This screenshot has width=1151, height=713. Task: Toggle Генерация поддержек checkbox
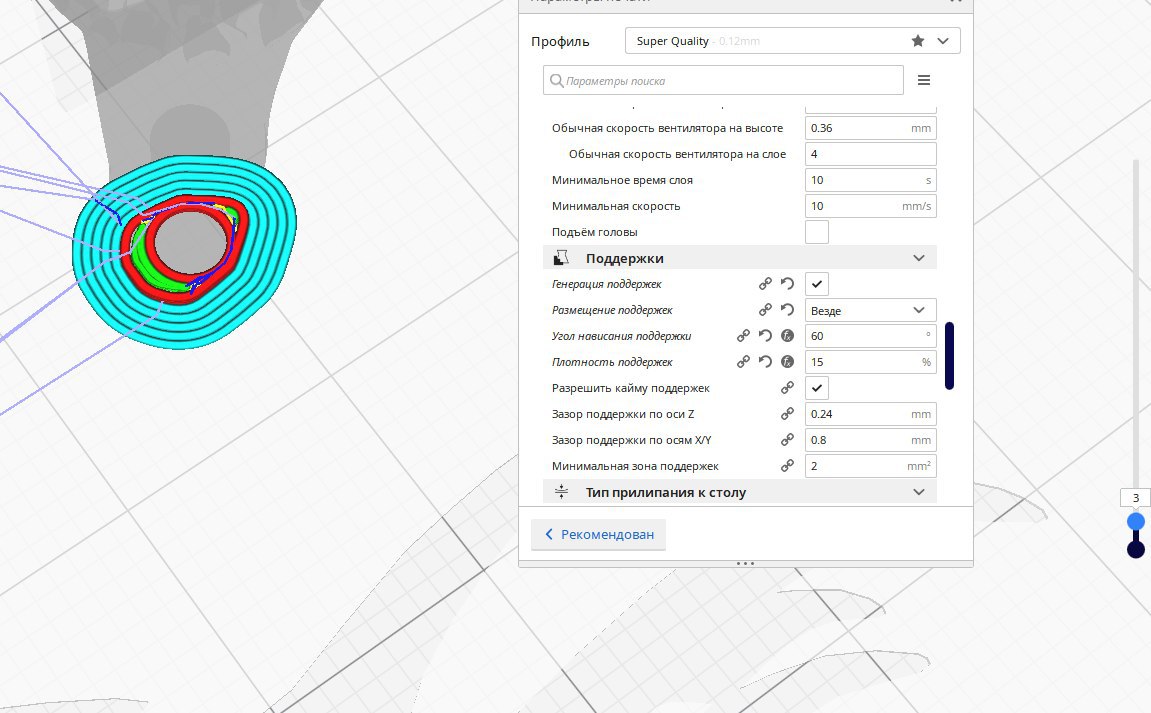[x=816, y=284]
